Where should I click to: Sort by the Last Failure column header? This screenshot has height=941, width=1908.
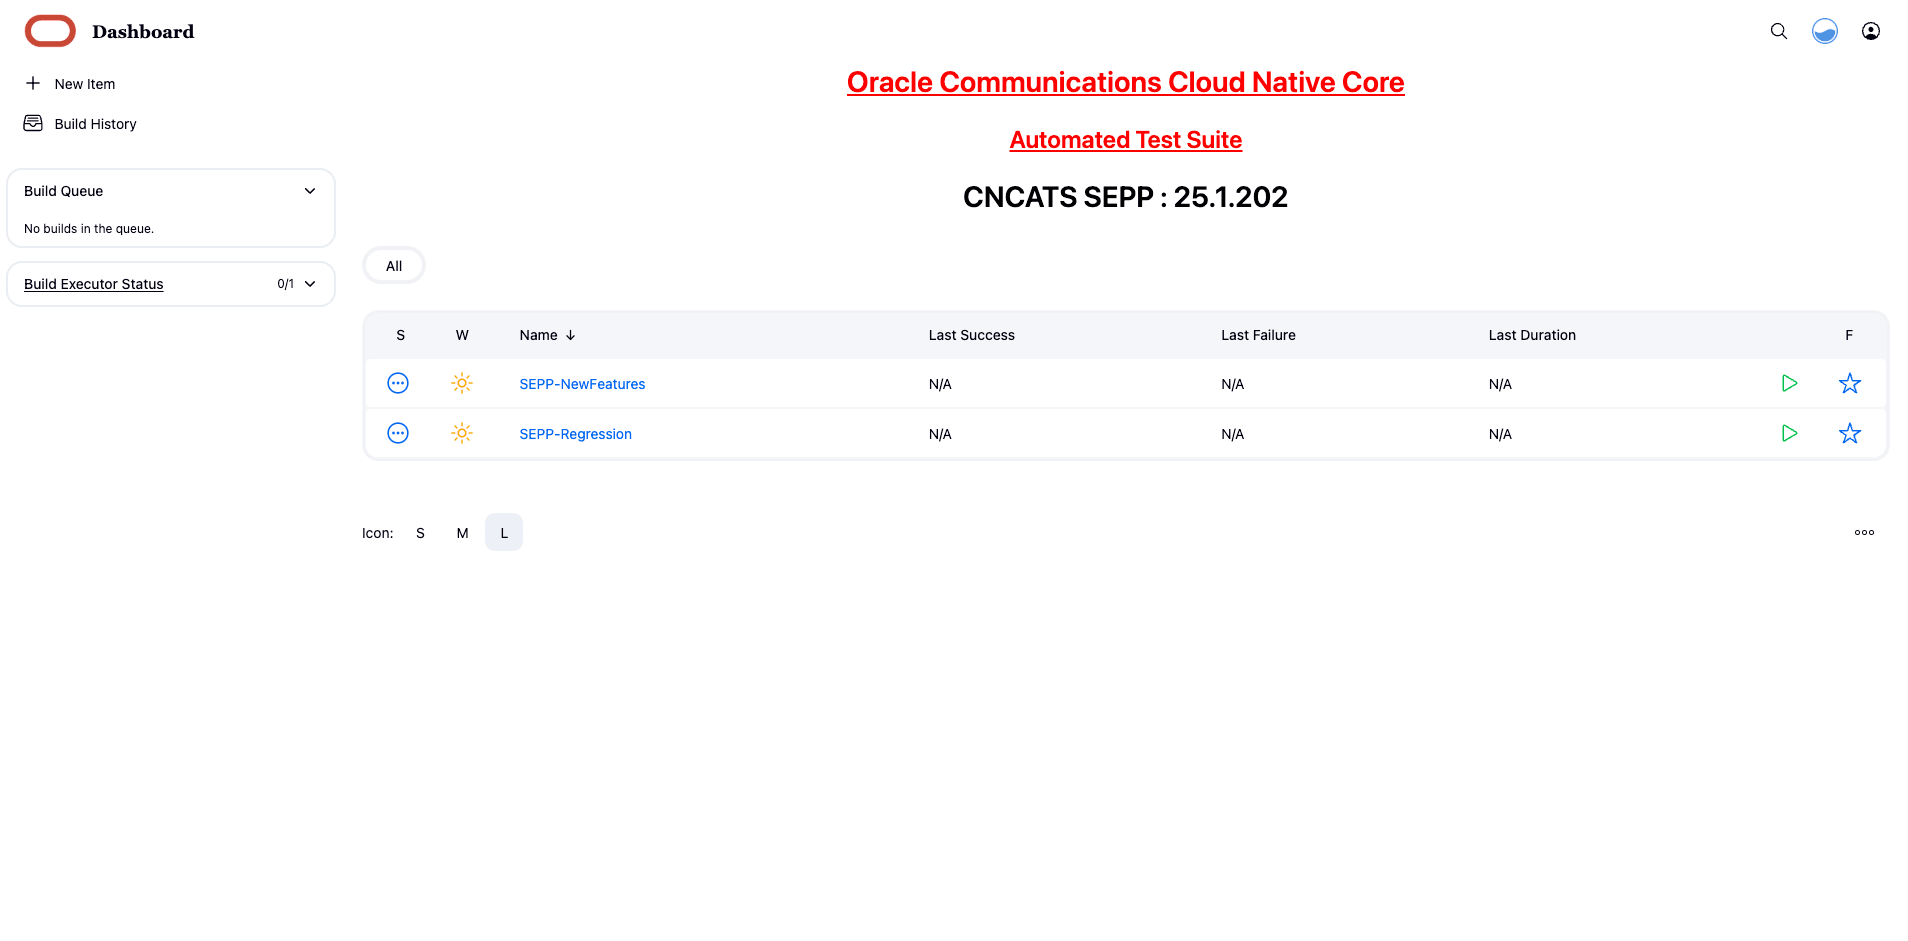point(1258,335)
